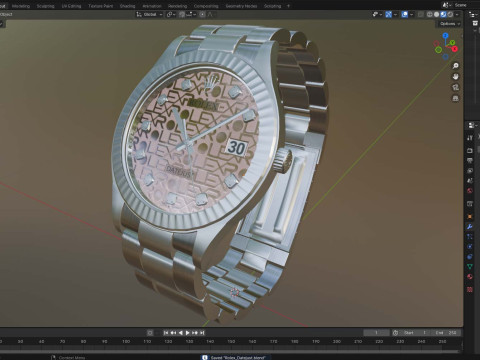
Task: Click the hand pan view icon
Action: point(455,77)
